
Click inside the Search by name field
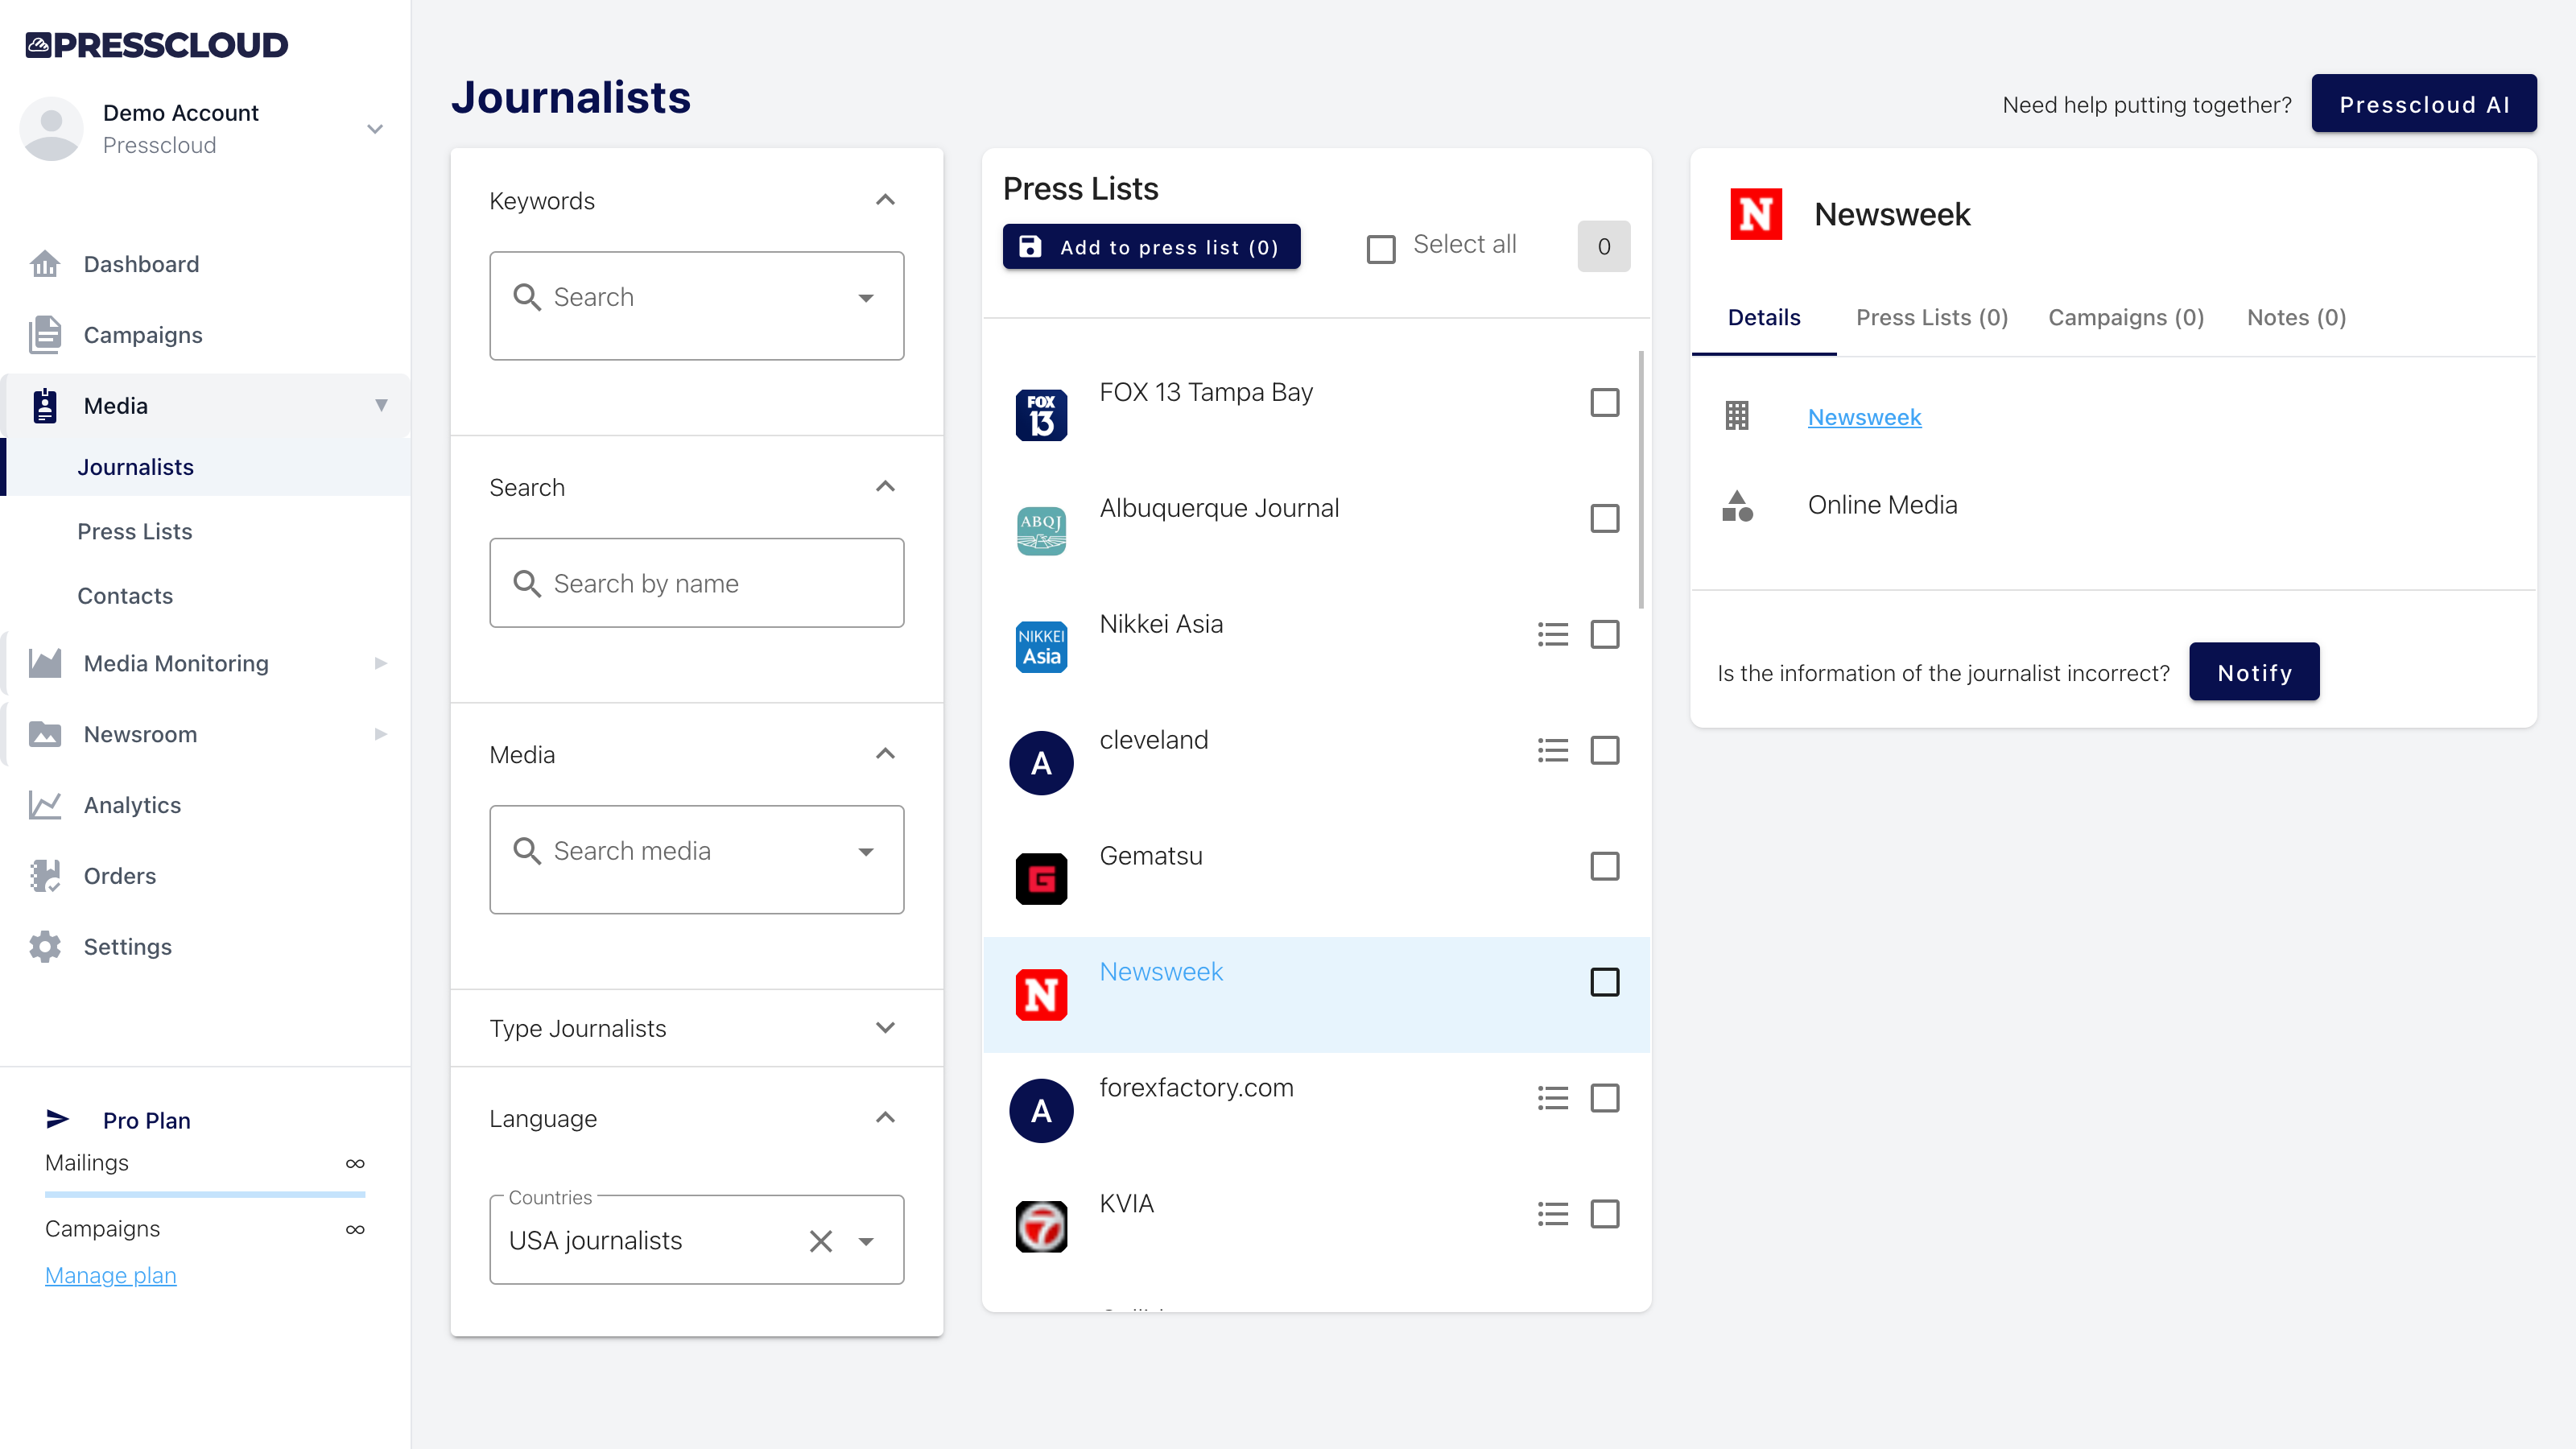[697, 583]
